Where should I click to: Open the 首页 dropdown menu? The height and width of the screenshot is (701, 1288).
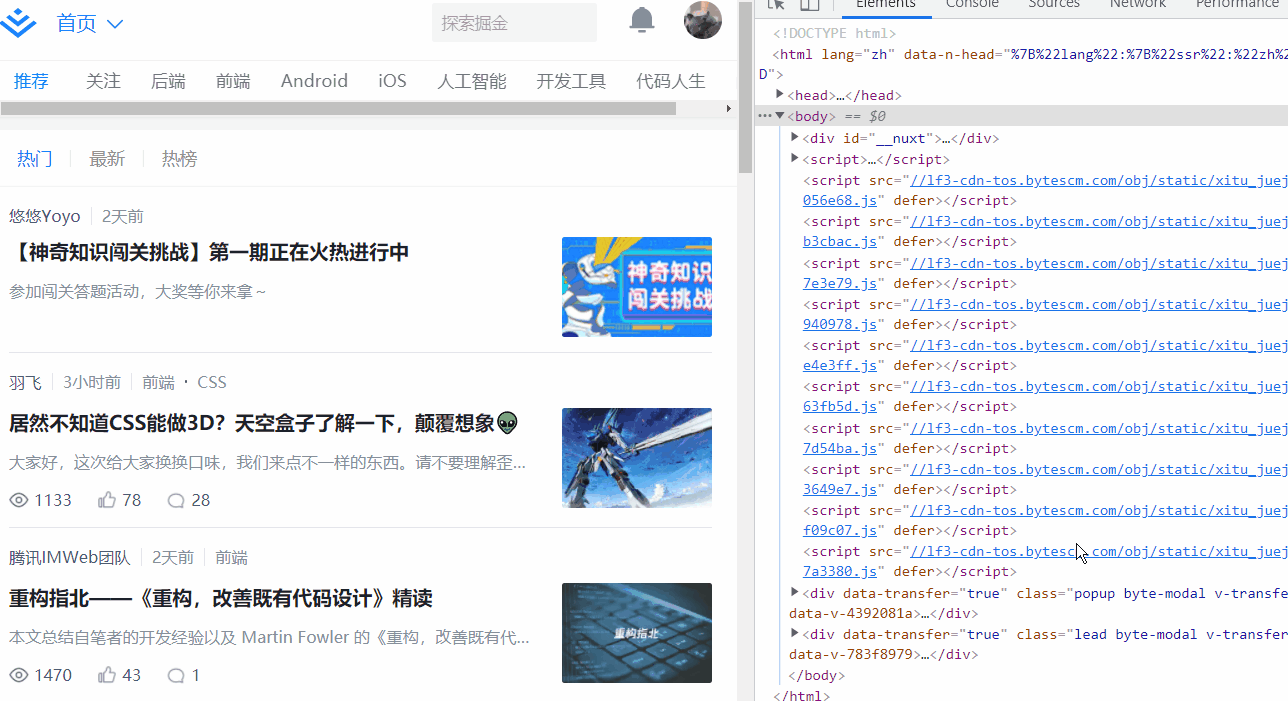[90, 24]
